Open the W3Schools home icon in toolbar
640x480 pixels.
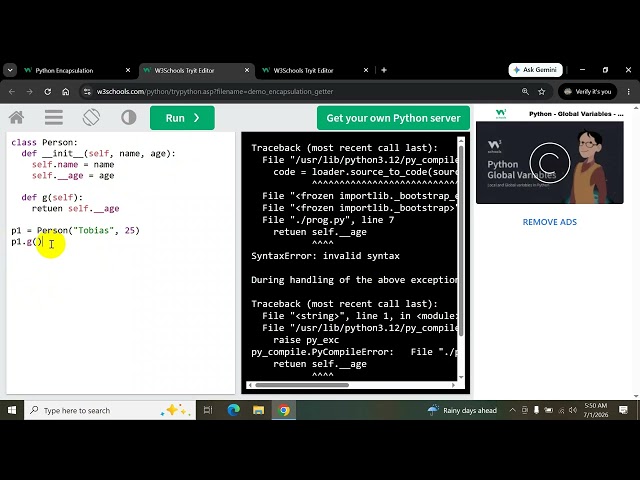coord(17,118)
